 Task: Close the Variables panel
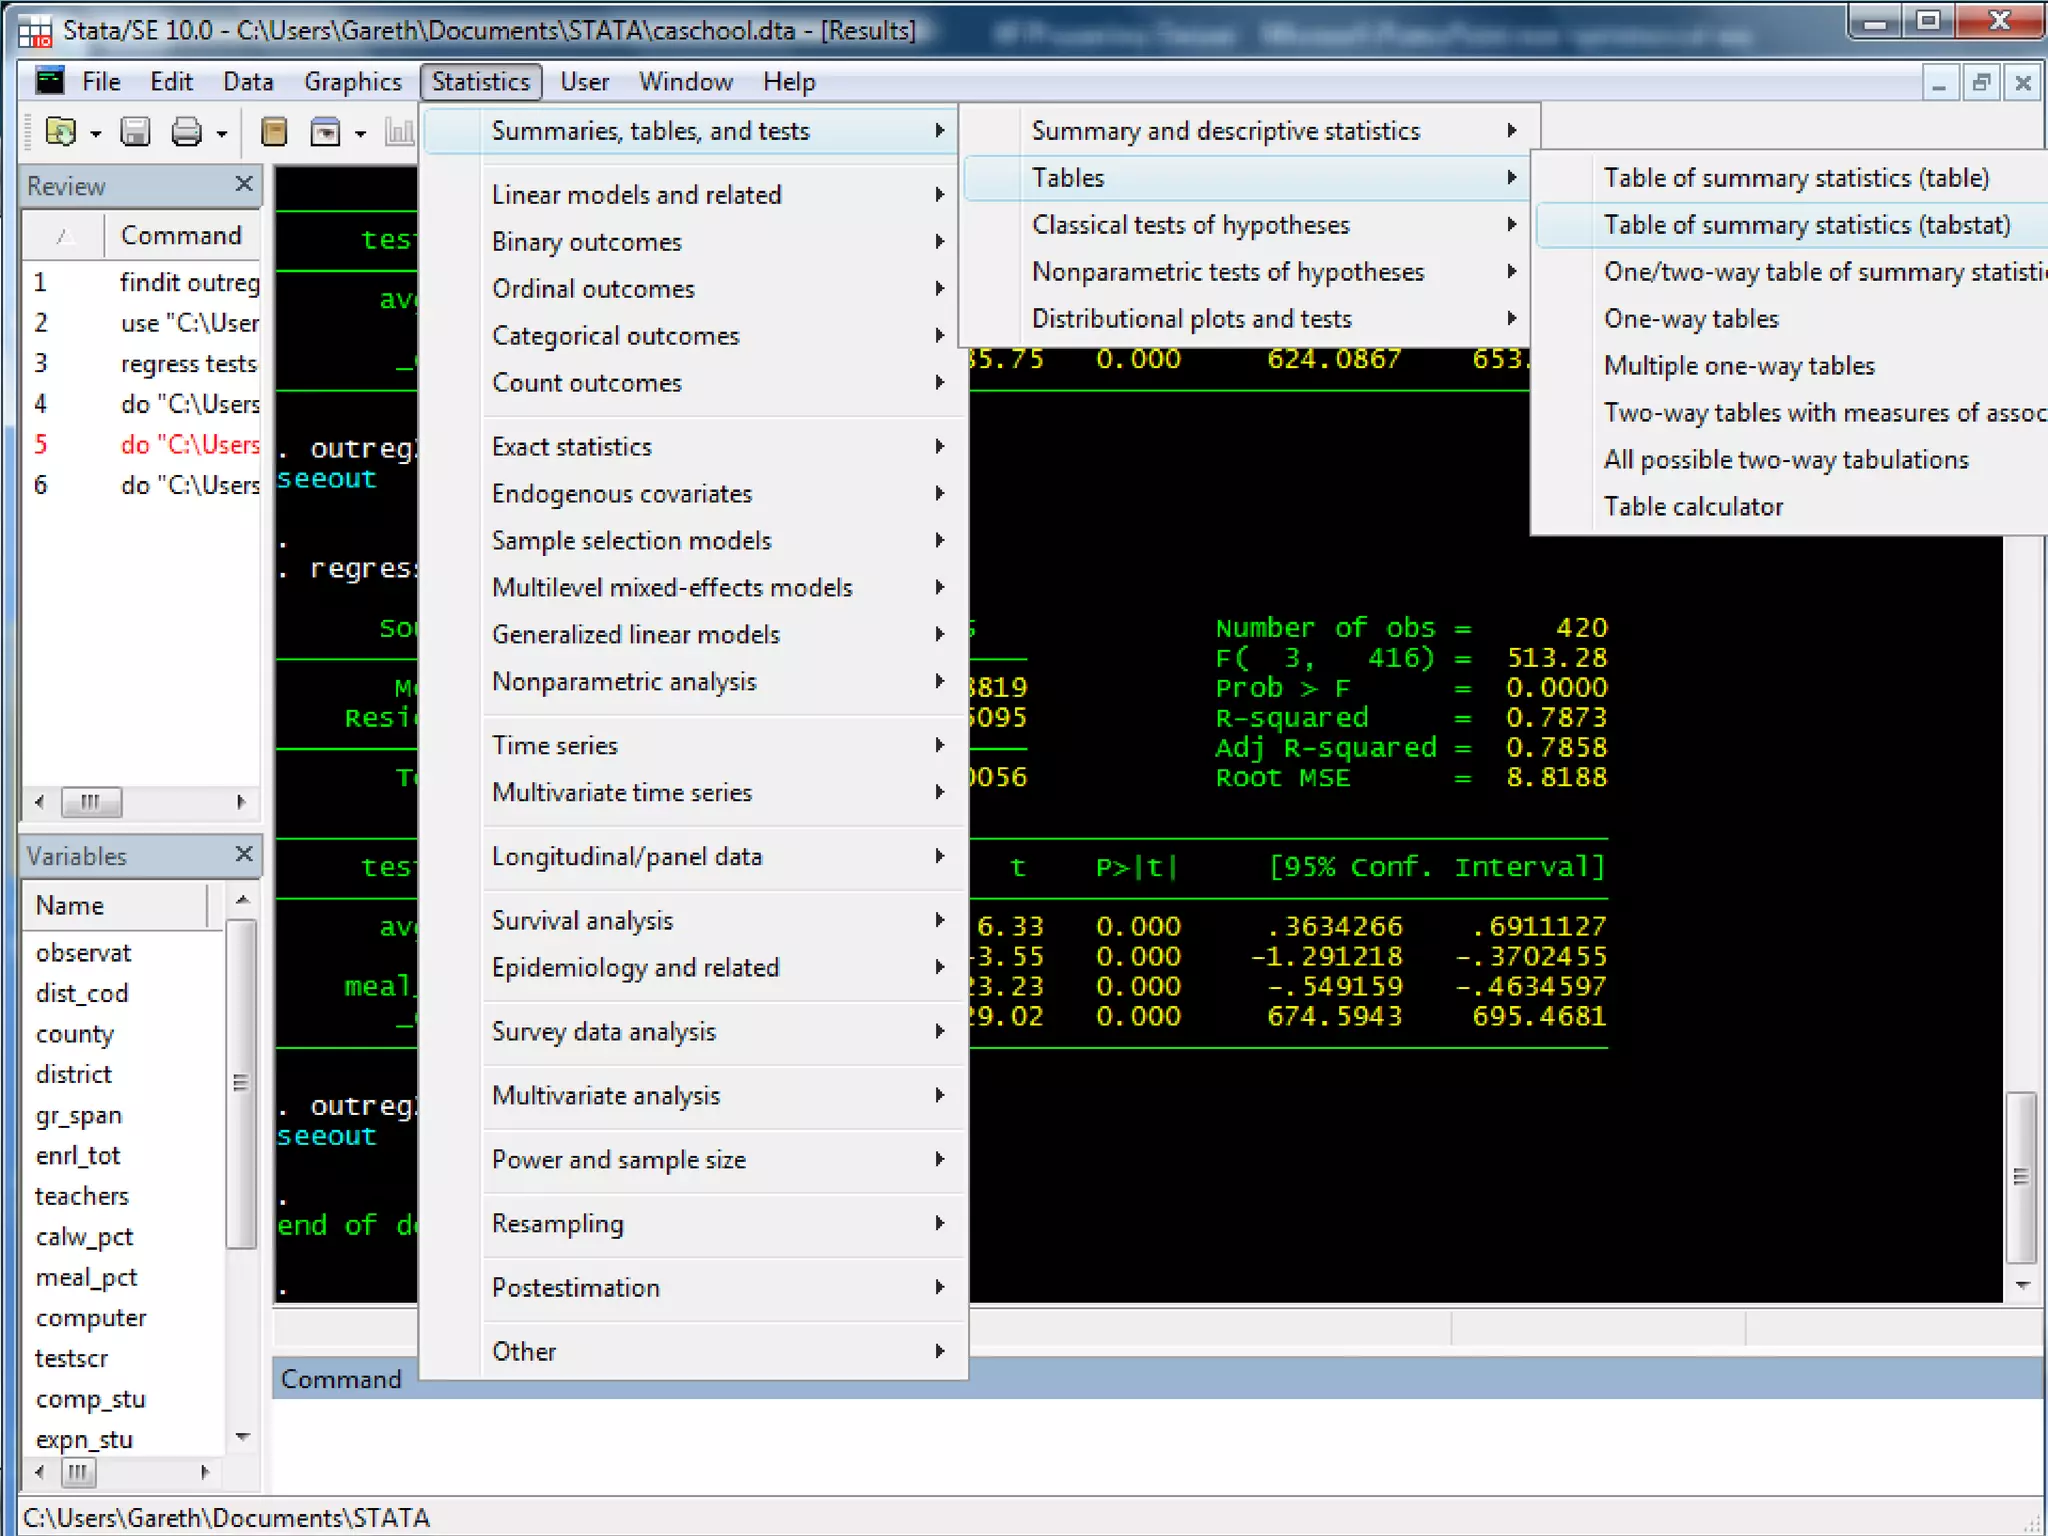[x=243, y=854]
